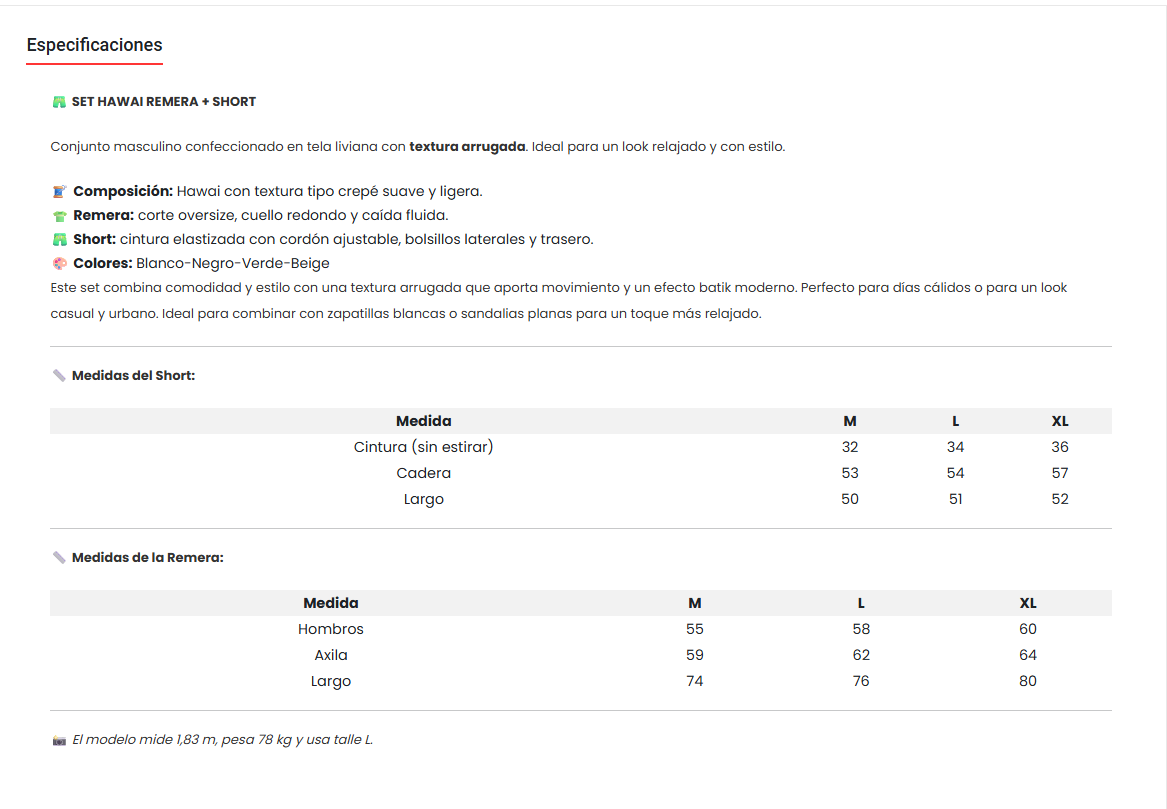Click the model height note text
Viewport: 1167px width, 809px height.
(x=222, y=740)
